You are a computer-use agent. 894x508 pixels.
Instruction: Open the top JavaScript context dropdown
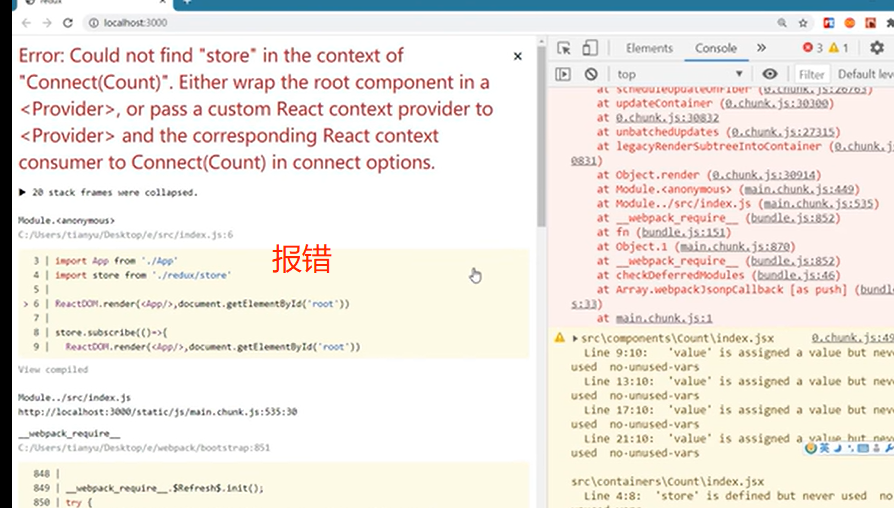[680, 74]
